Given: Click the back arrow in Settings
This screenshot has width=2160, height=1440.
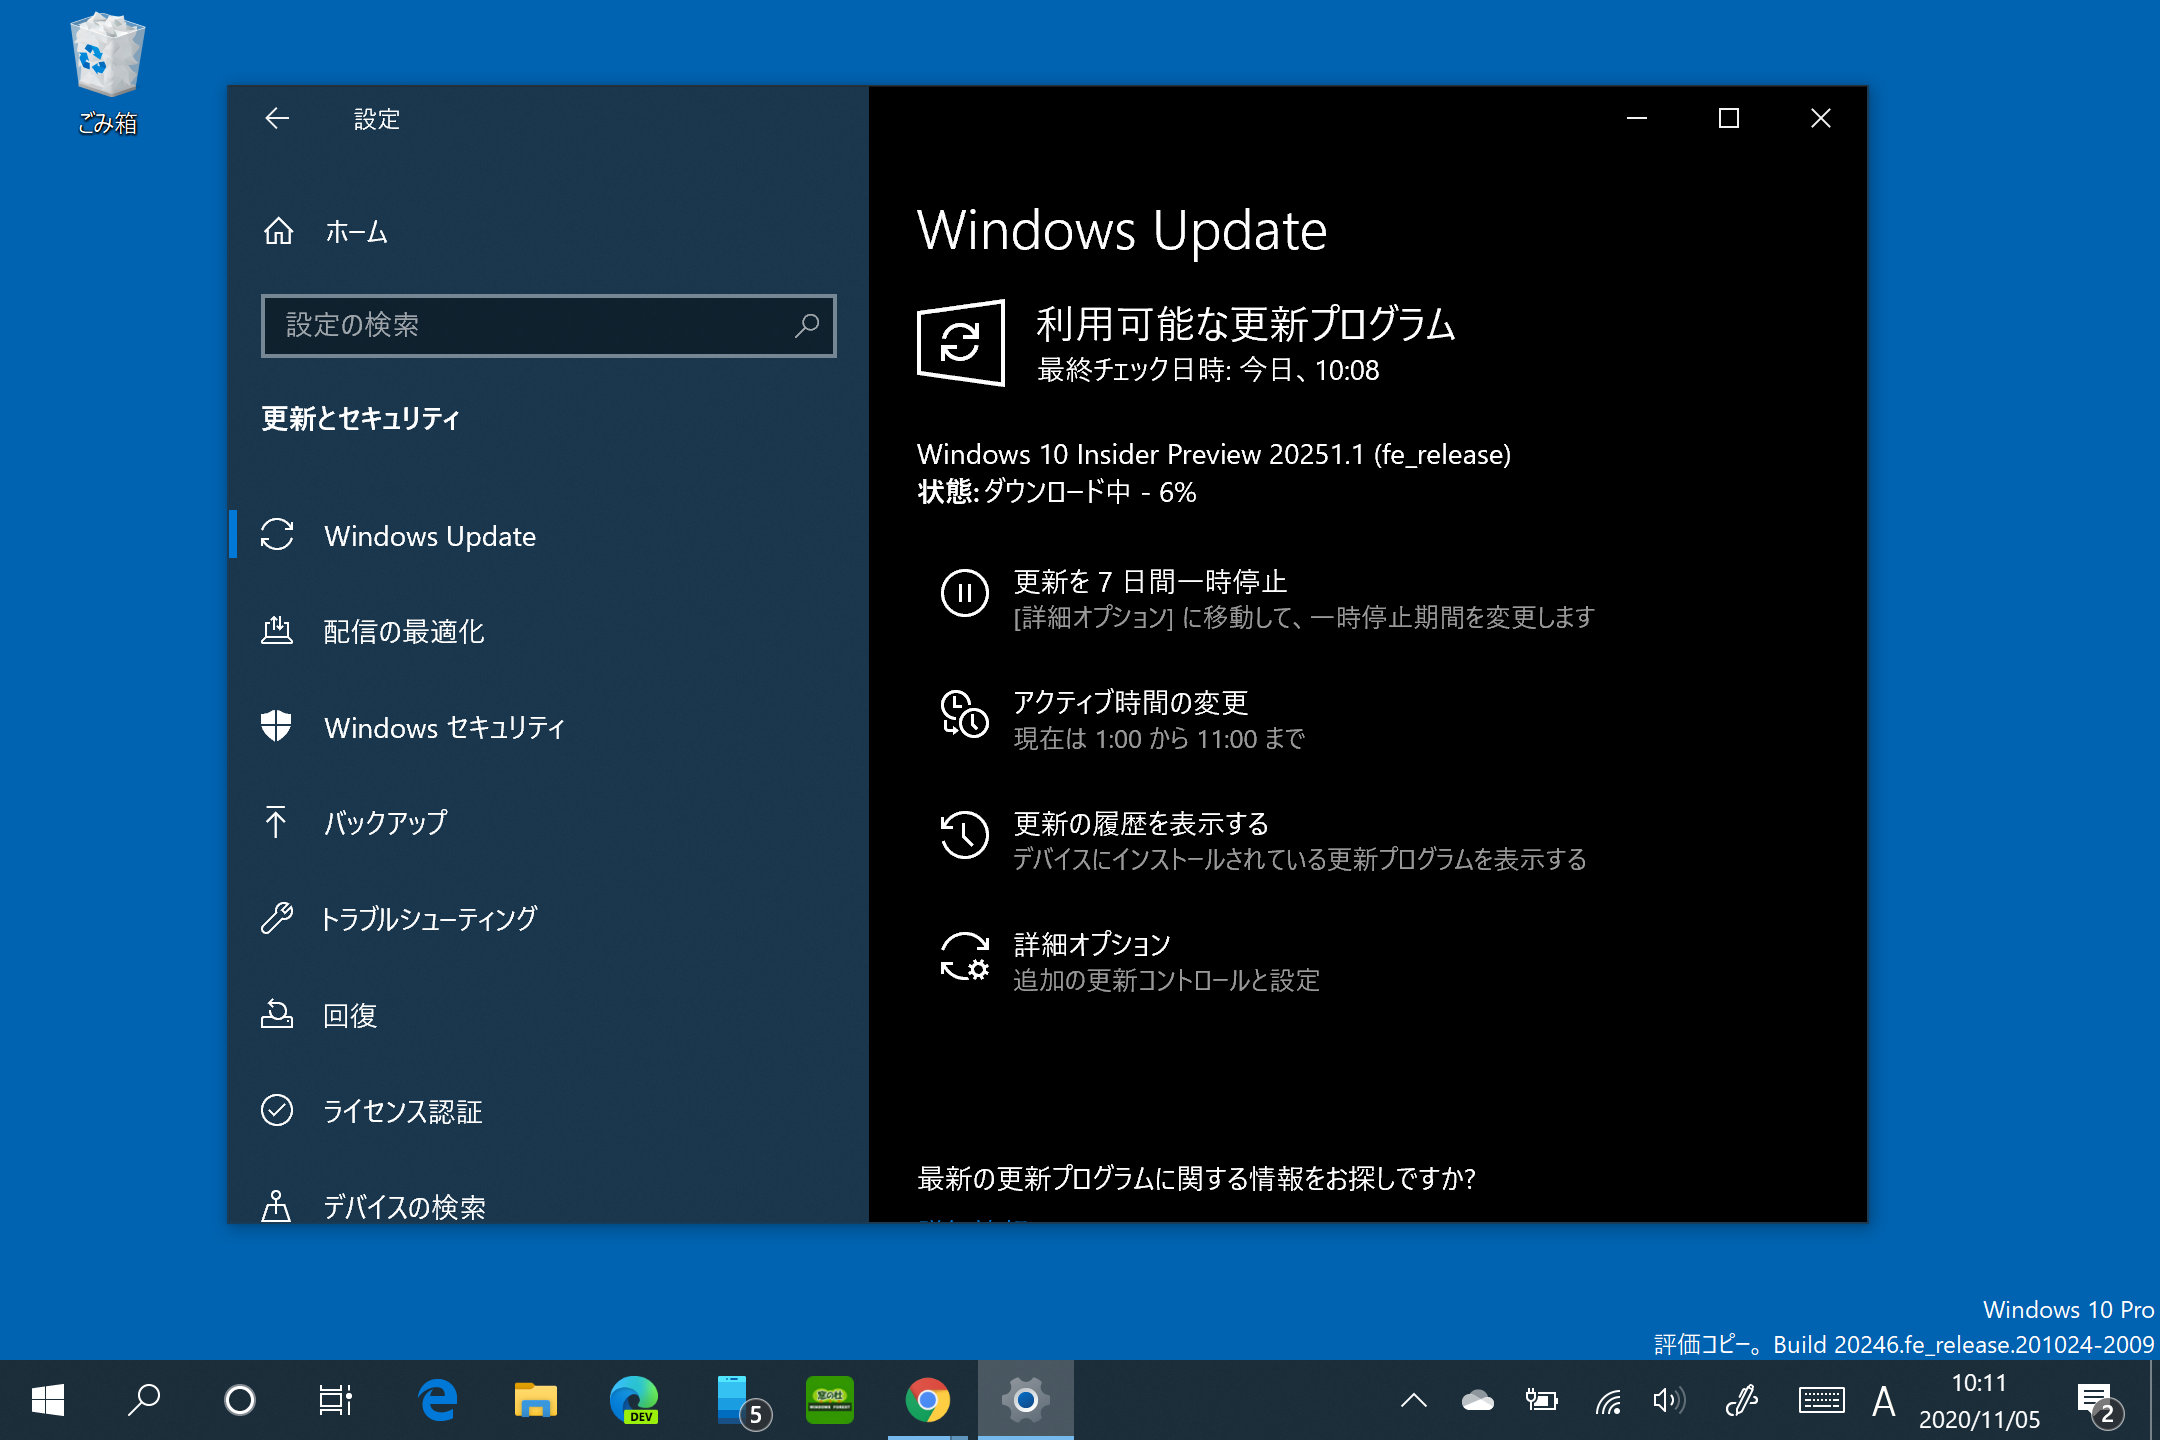Looking at the screenshot, I should [277, 119].
